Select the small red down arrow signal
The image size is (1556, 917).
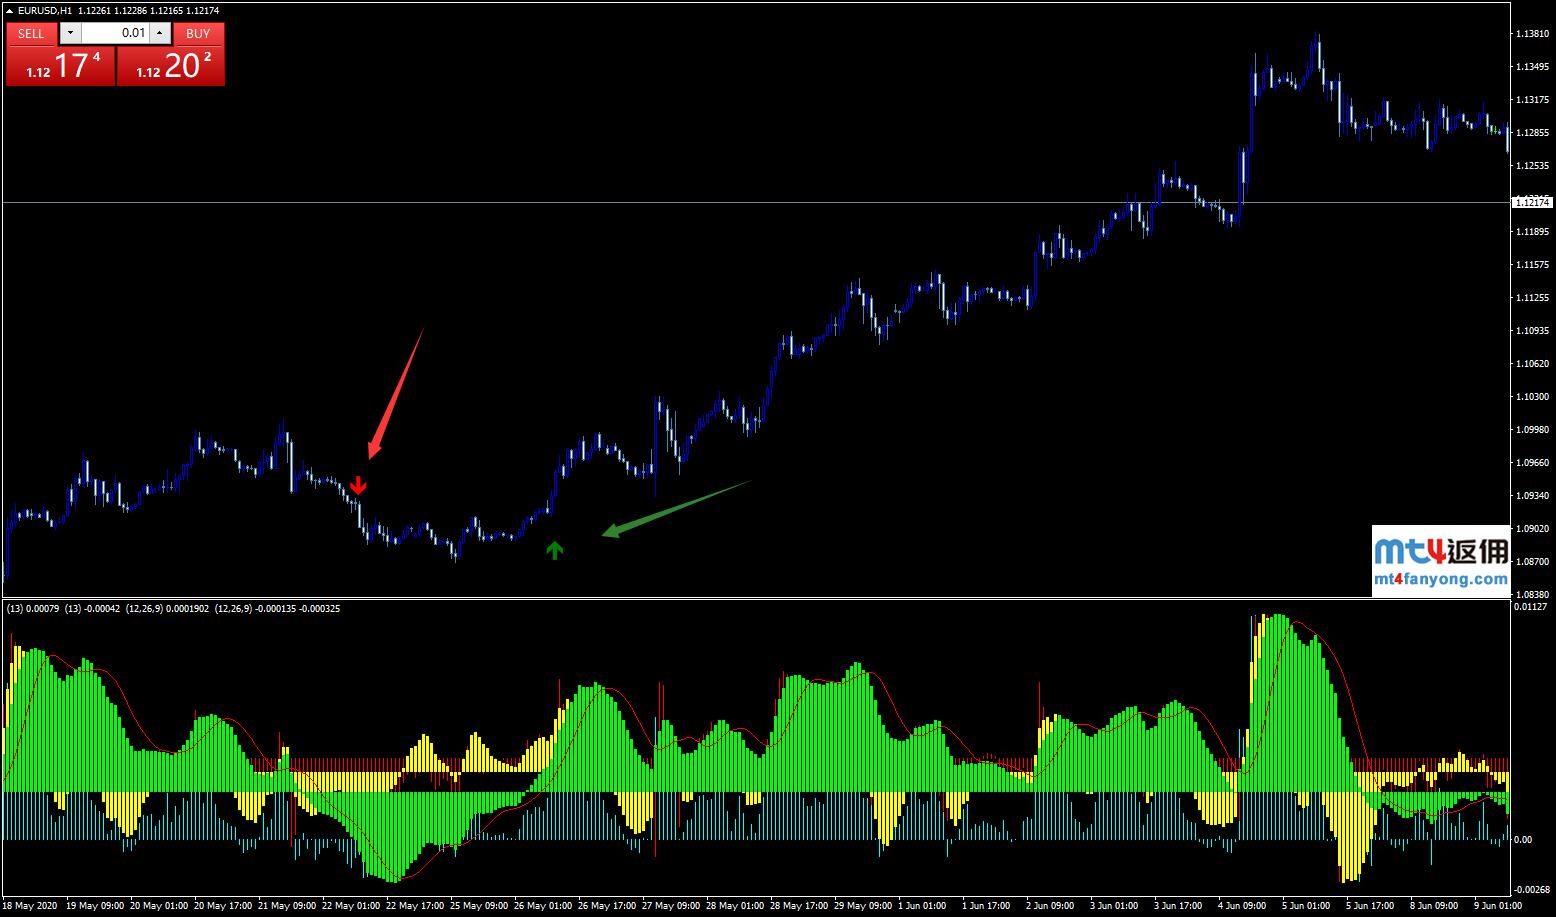[358, 486]
